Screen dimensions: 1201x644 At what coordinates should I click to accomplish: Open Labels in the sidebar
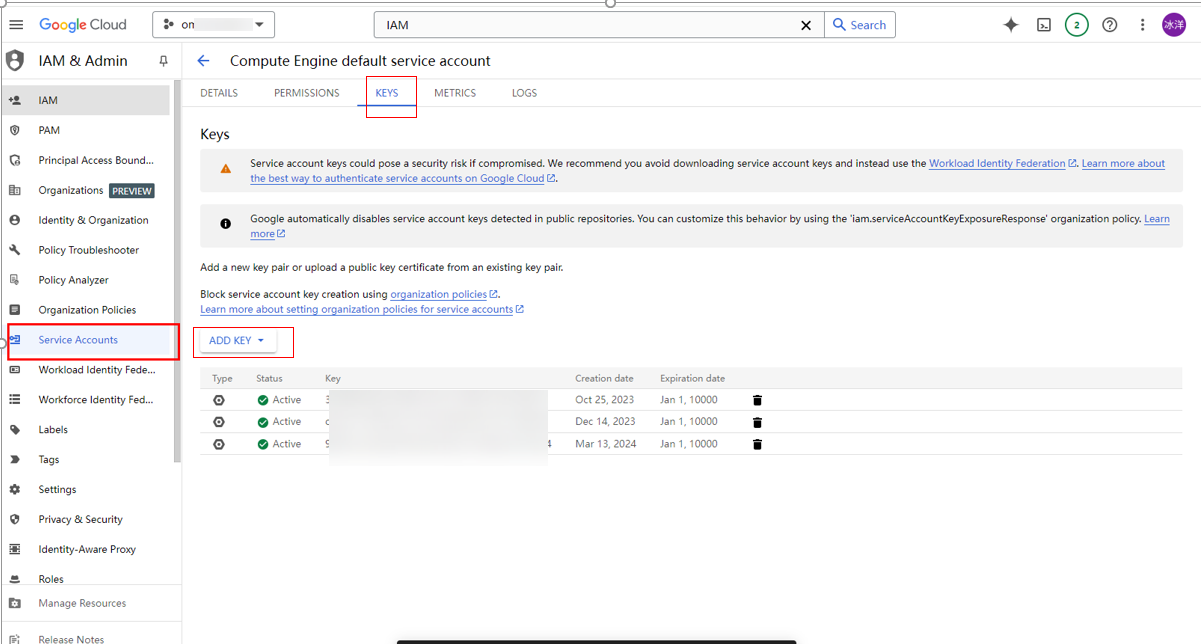point(88,430)
